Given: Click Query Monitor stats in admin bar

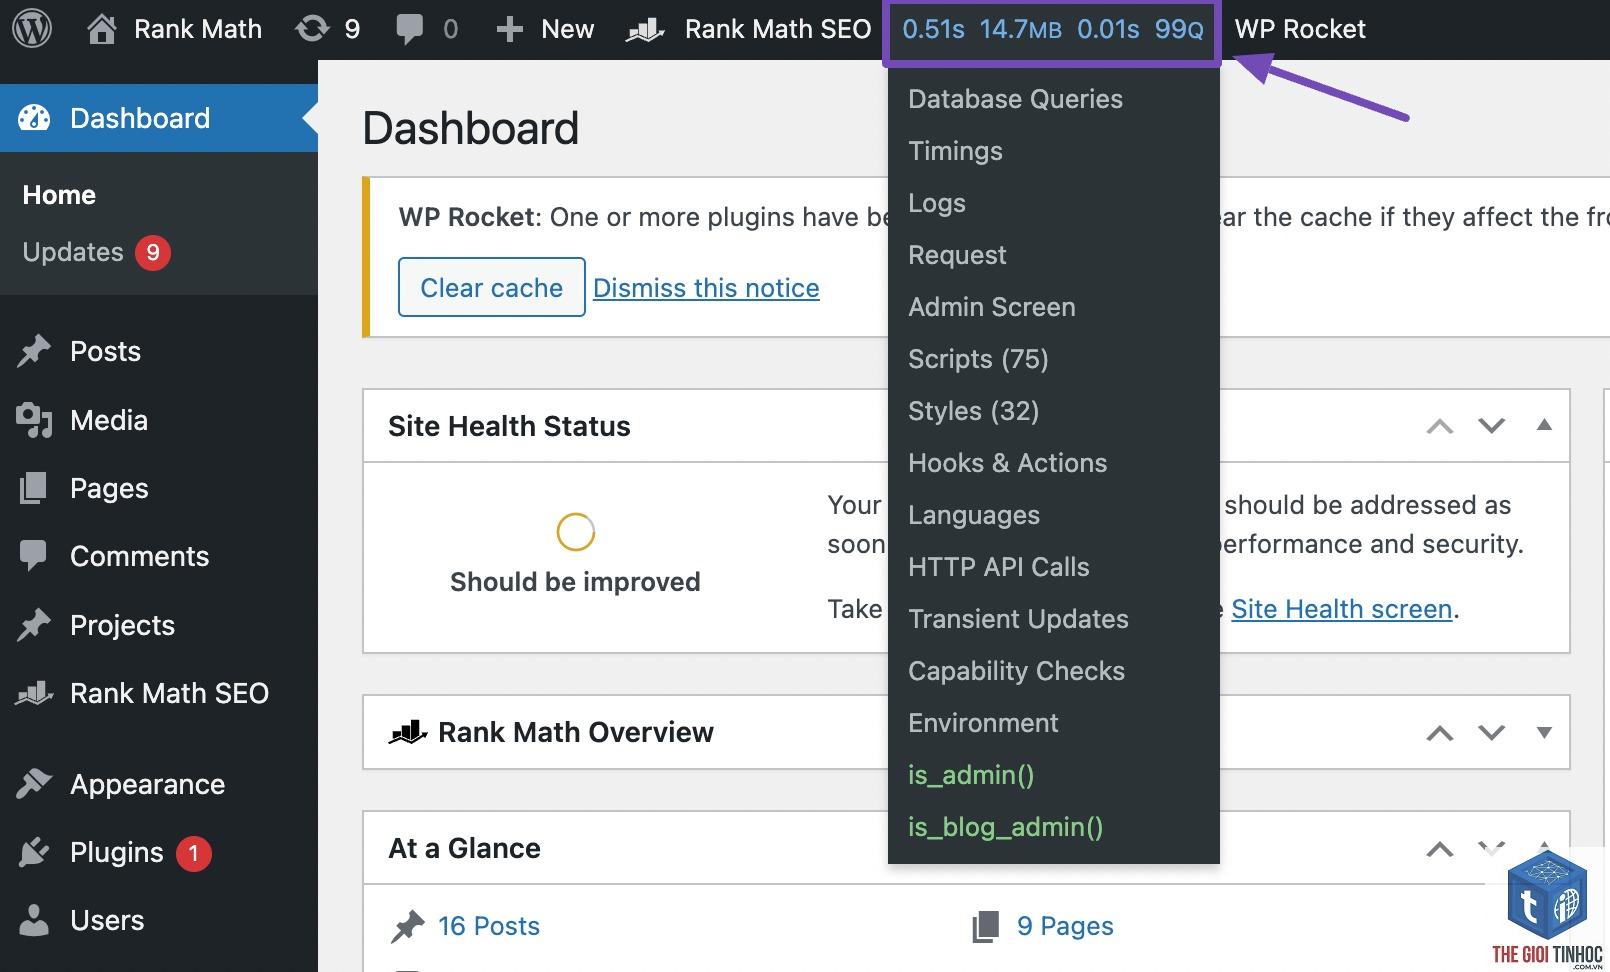Looking at the screenshot, I should [x=1052, y=30].
